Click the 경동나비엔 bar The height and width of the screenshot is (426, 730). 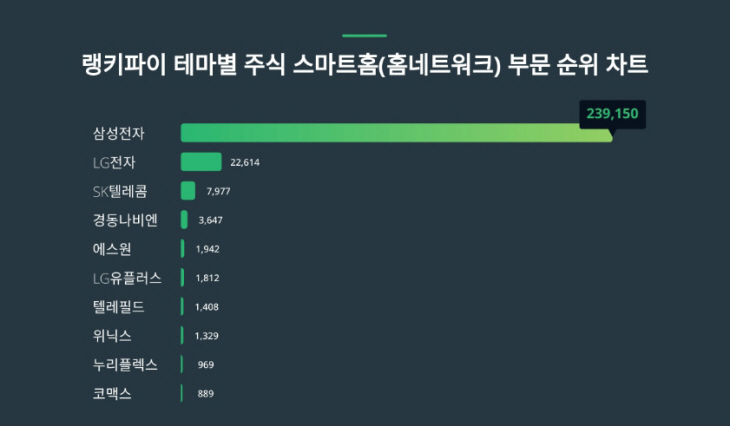[184, 220]
